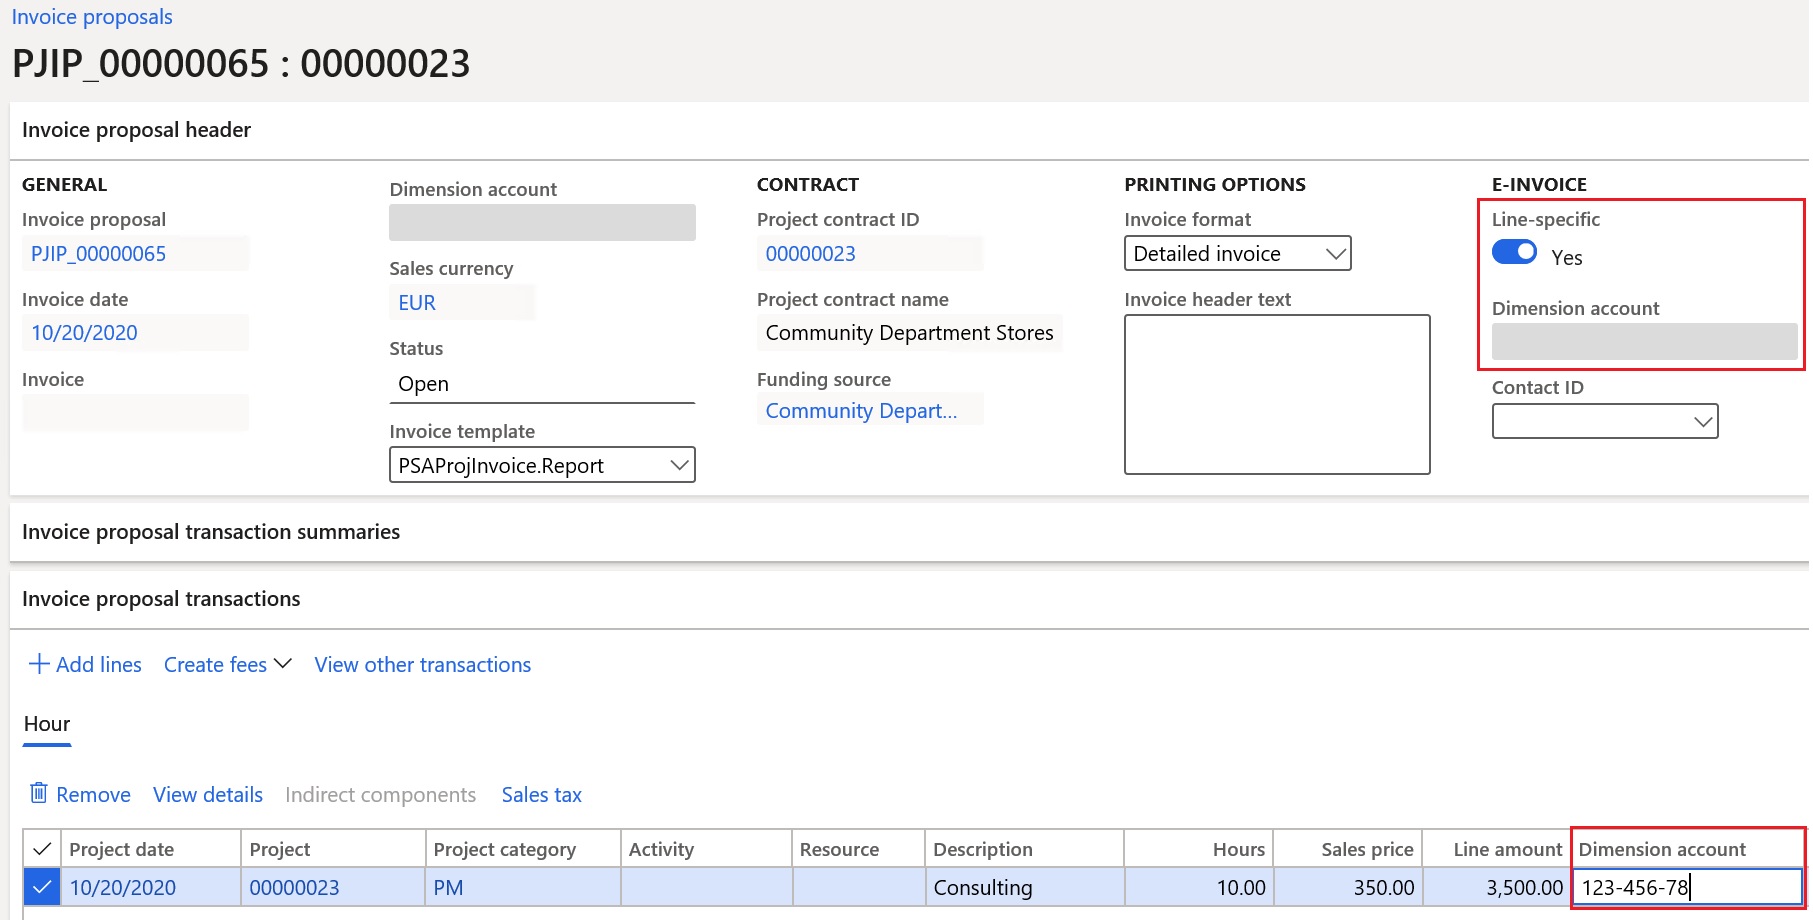Click the Line amount column header
1813x920 pixels.
[1497, 849]
